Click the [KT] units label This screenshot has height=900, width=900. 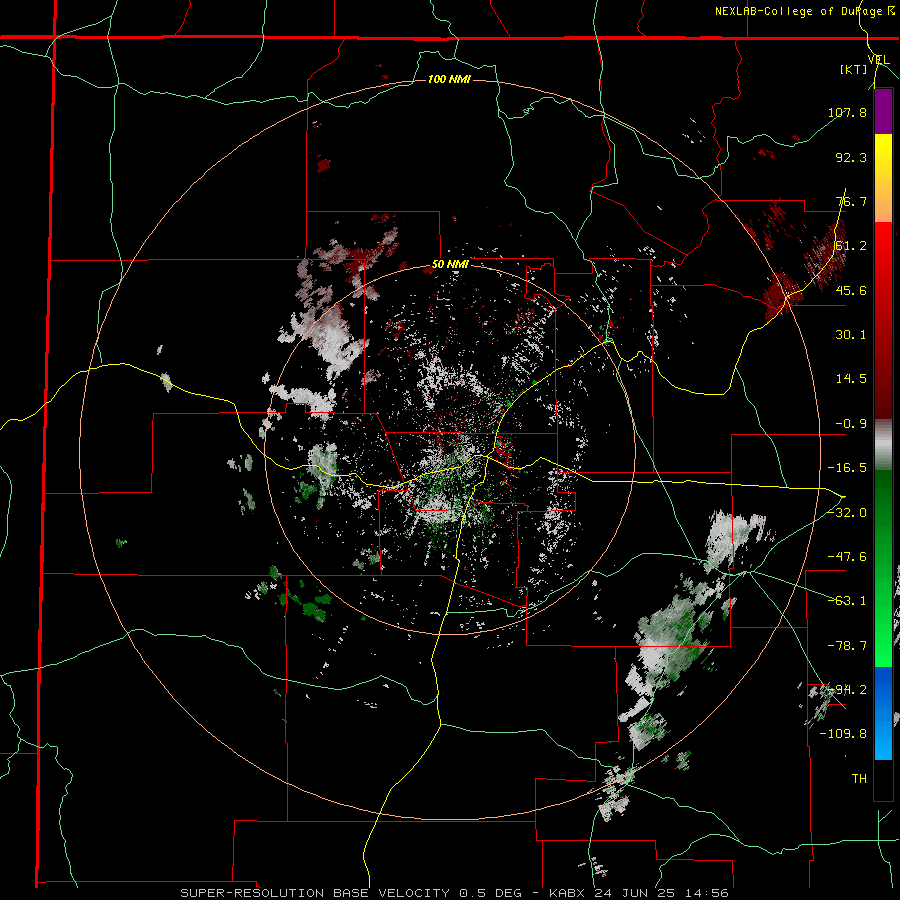pos(854,69)
